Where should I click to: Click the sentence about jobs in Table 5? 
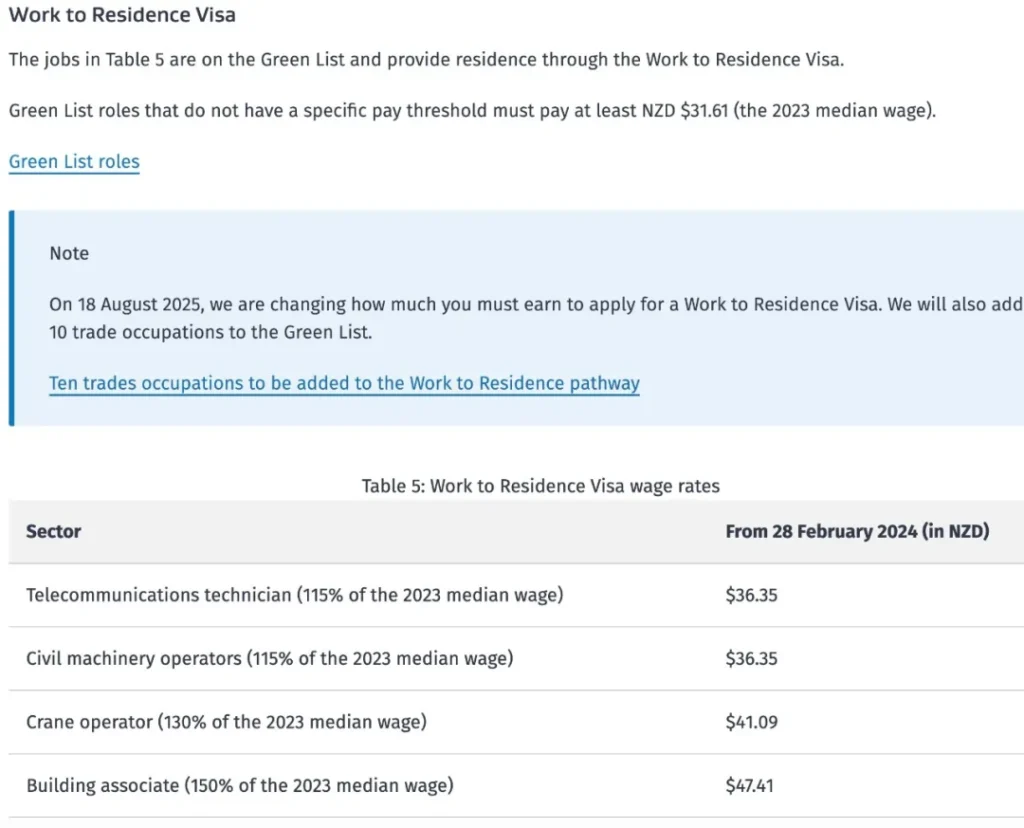point(426,59)
